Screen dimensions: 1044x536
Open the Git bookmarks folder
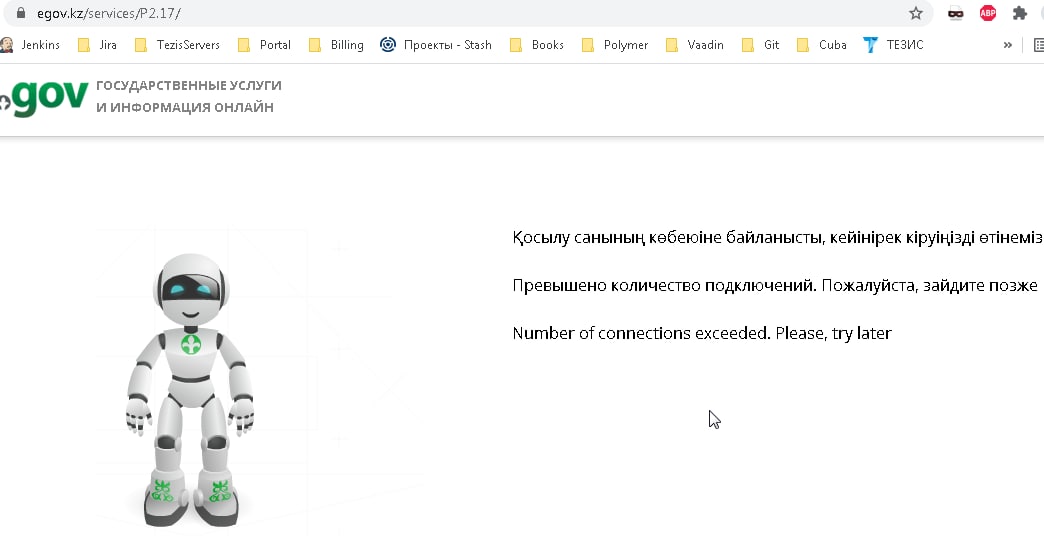tap(760, 45)
